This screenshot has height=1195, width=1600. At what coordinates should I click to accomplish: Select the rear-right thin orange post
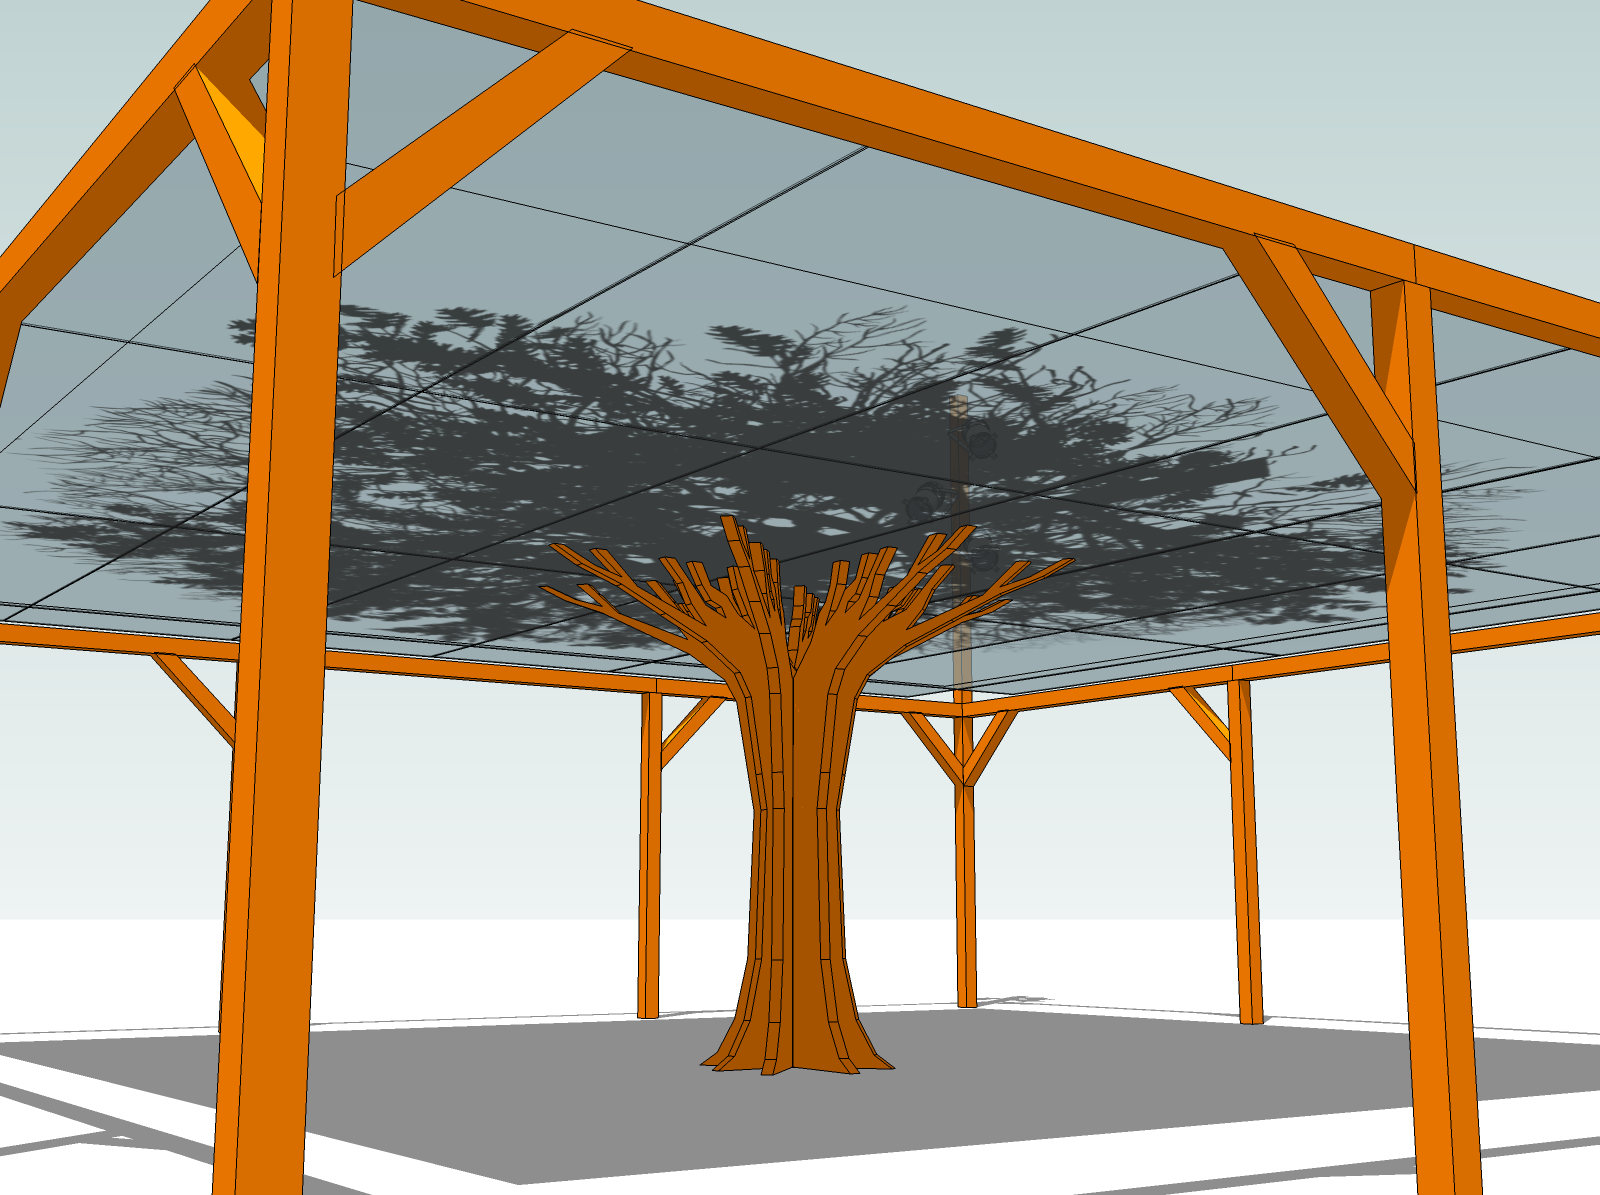(x=1245, y=850)
